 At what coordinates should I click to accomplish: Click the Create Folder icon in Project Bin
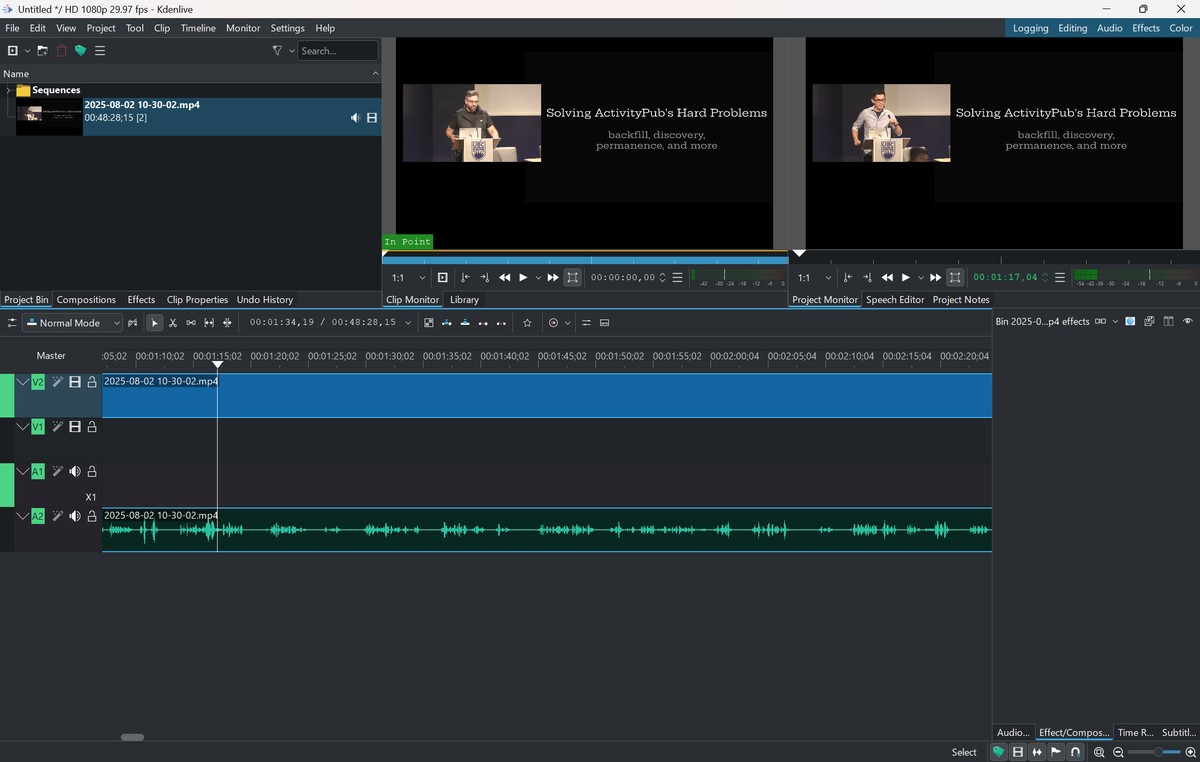coord(42,51)
